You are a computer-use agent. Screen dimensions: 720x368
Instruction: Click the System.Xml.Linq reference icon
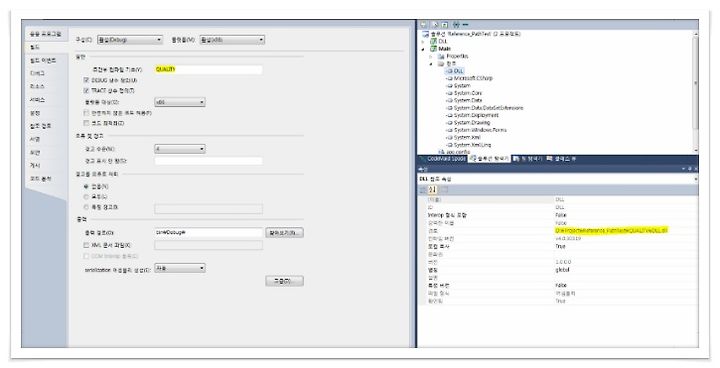[450, 145]
